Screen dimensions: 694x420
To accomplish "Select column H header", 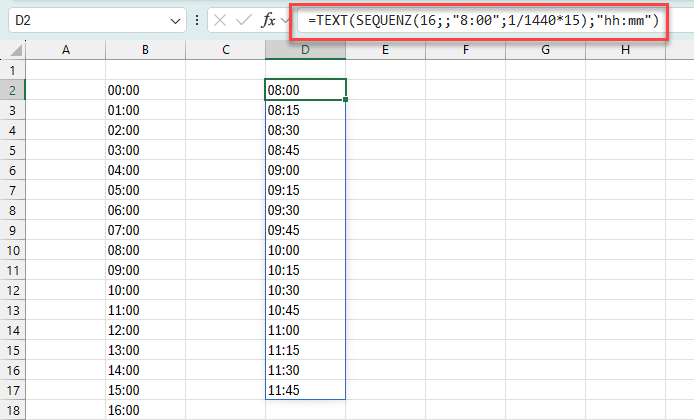I will tap(625, 50).
